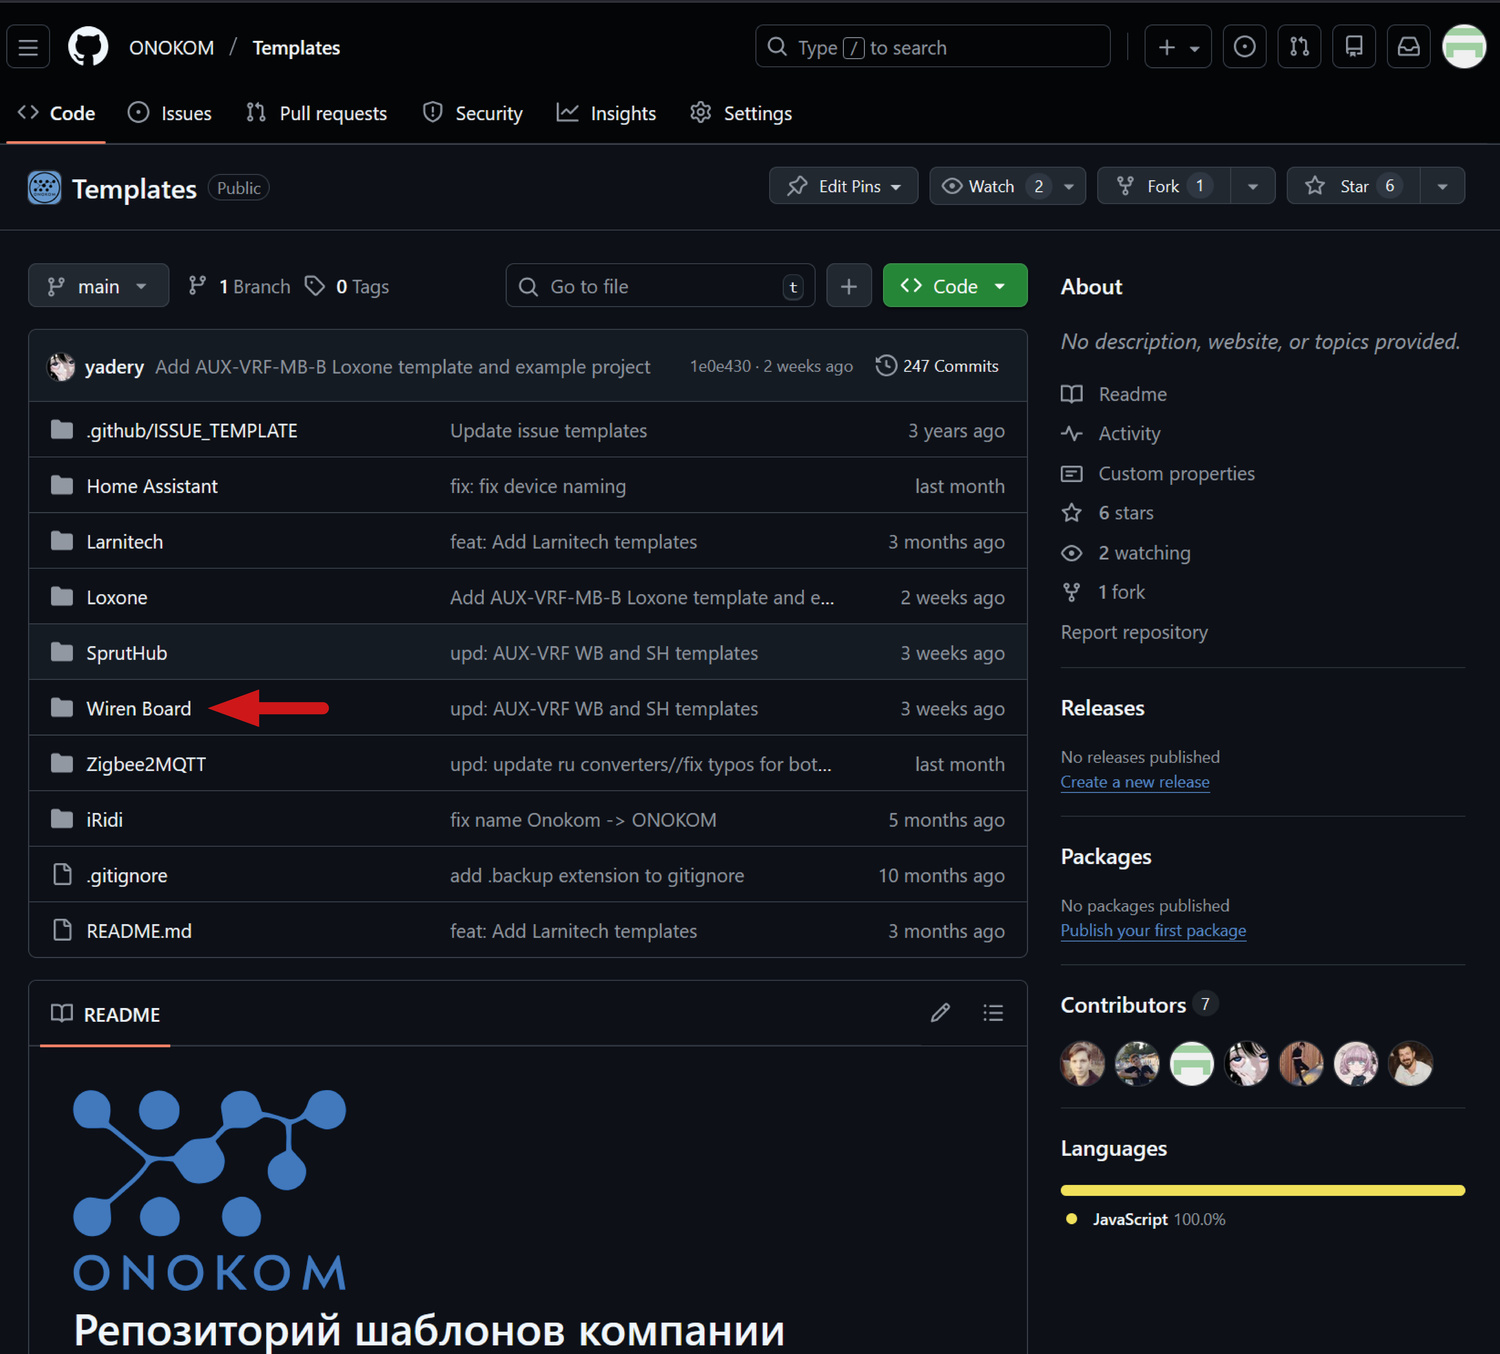Image resolution: width=1500 pixels, height=1354 pixels.
Task: Click the ONOKOM owner breadcrumb
Action: click(x=171, y=47)
